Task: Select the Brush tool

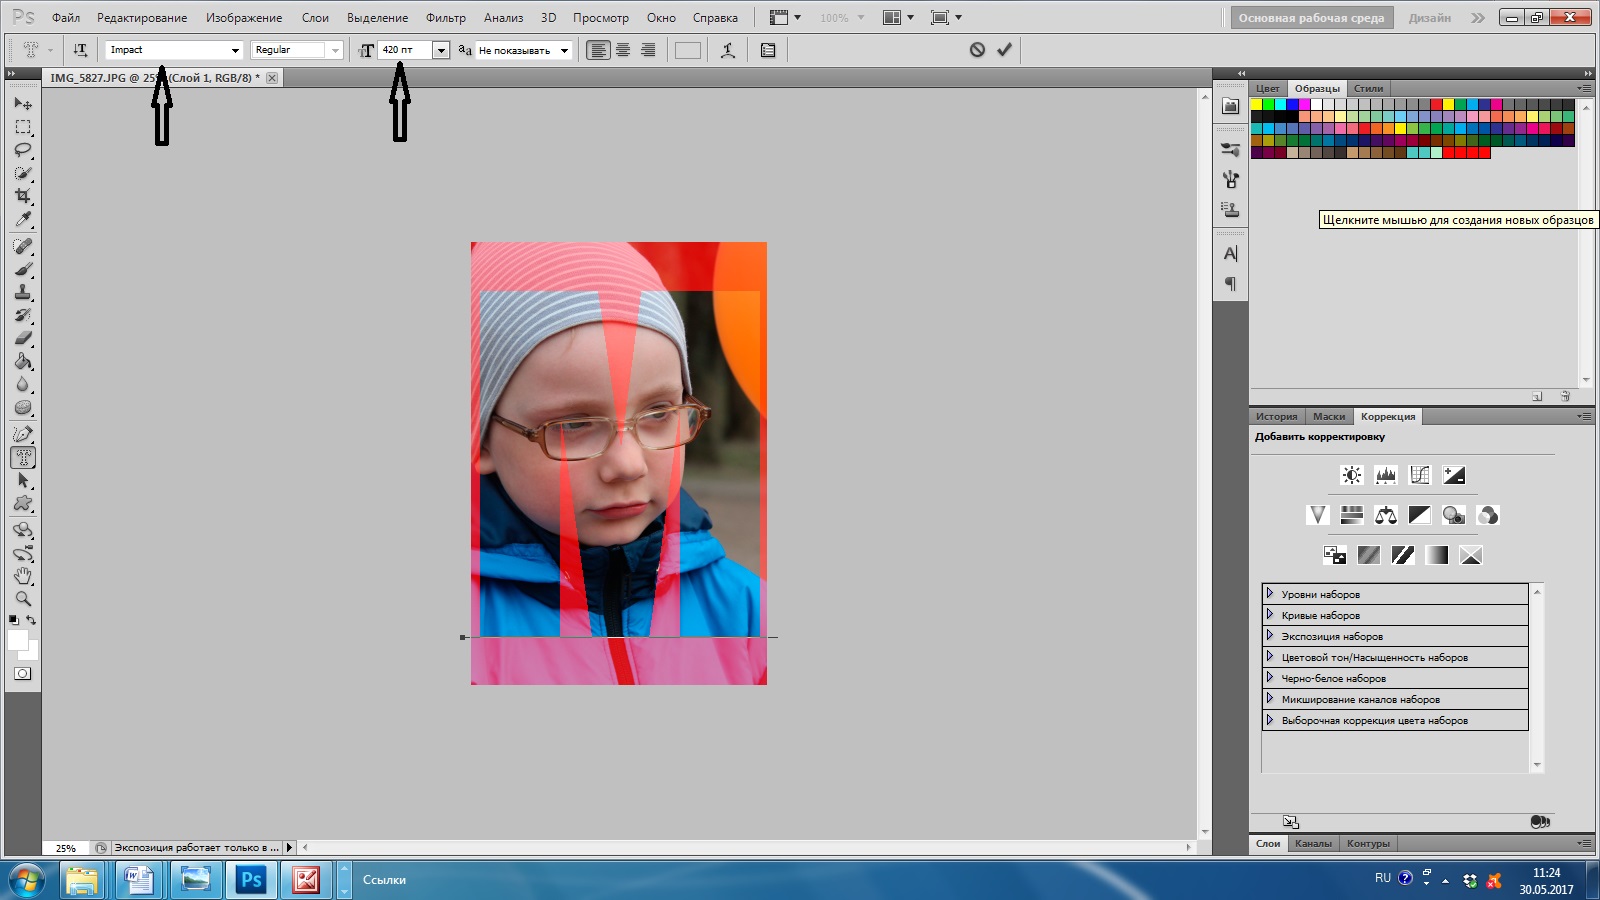Action: [23, 269]
